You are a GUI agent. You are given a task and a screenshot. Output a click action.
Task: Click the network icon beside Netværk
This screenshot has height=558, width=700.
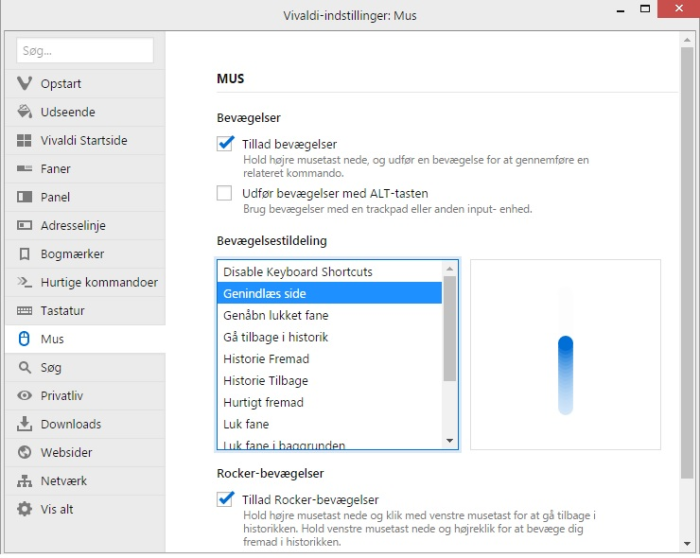(x=24, y=481)
